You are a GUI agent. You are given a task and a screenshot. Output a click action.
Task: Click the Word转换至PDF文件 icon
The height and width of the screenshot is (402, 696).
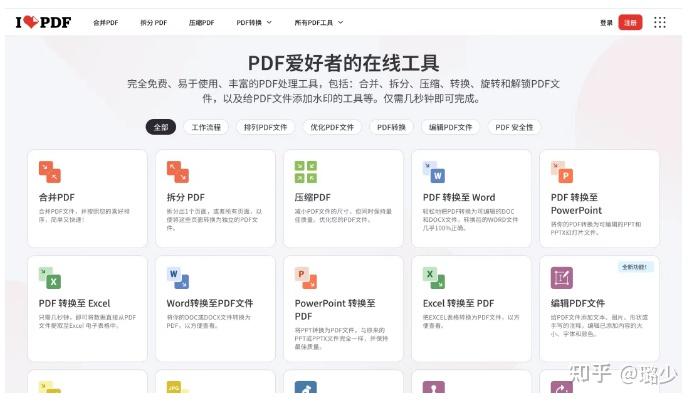click(x=178, y=278)
